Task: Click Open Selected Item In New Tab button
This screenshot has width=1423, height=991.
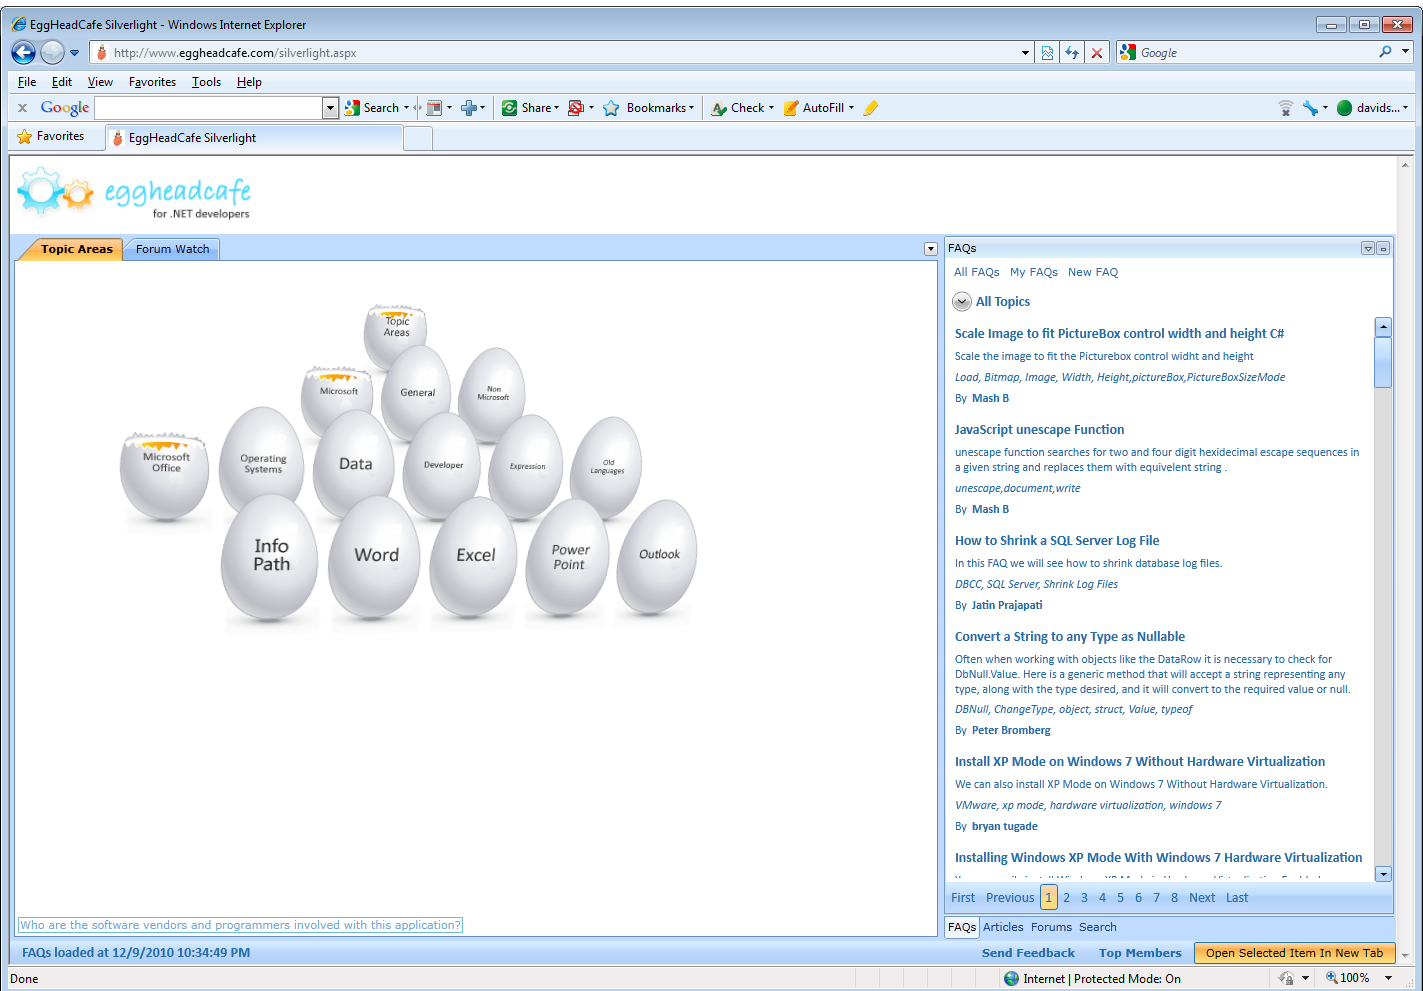Action: tap(1294, 953)
